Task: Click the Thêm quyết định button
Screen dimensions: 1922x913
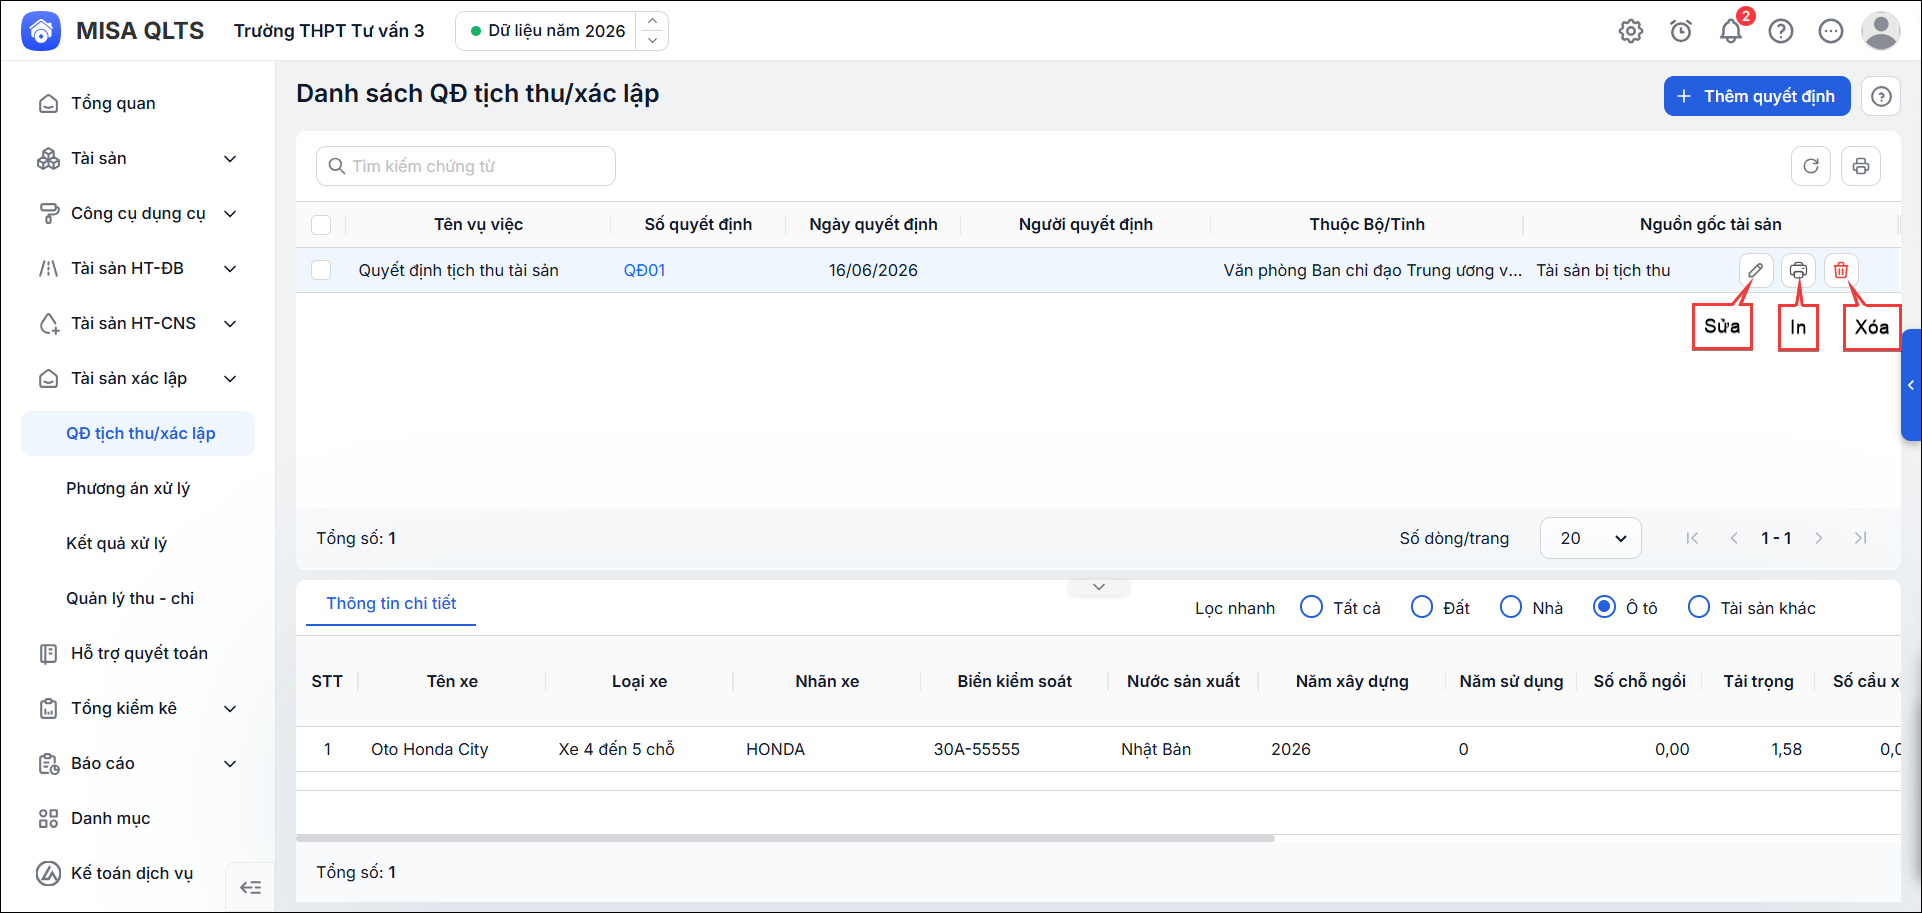Action: click(x=1757, y=96)
